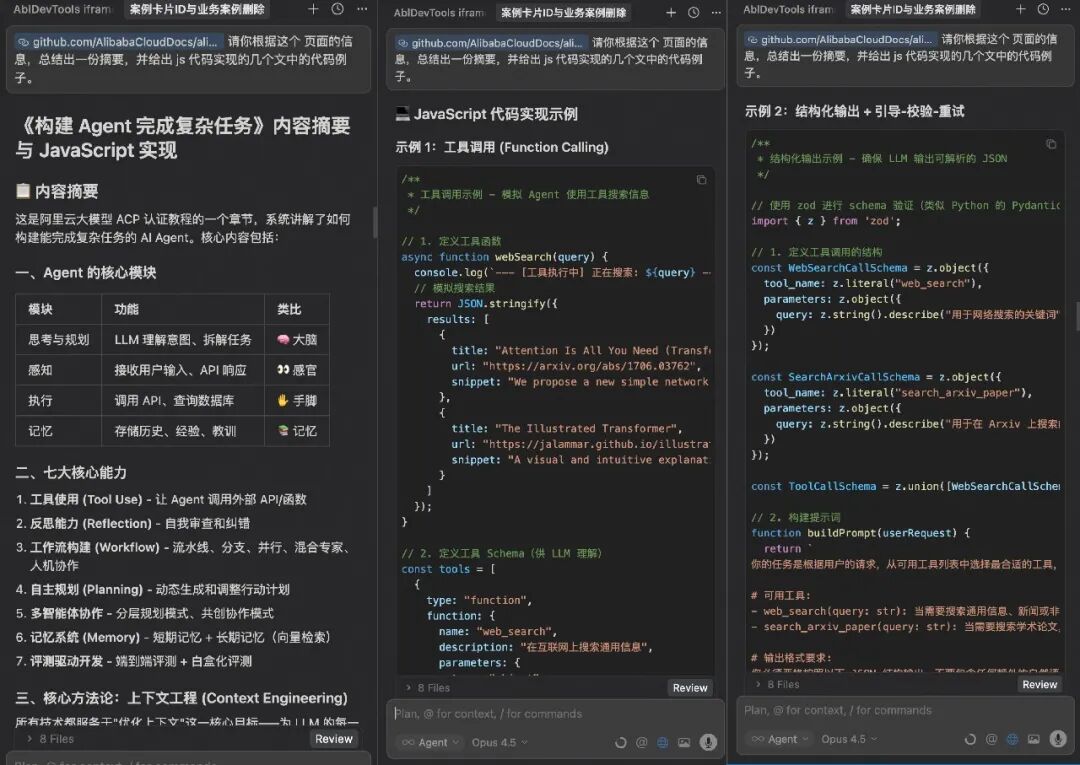Switch to AblDevTools ifram tab in left panel
The image size is (1080, 765).
point(62,9)
